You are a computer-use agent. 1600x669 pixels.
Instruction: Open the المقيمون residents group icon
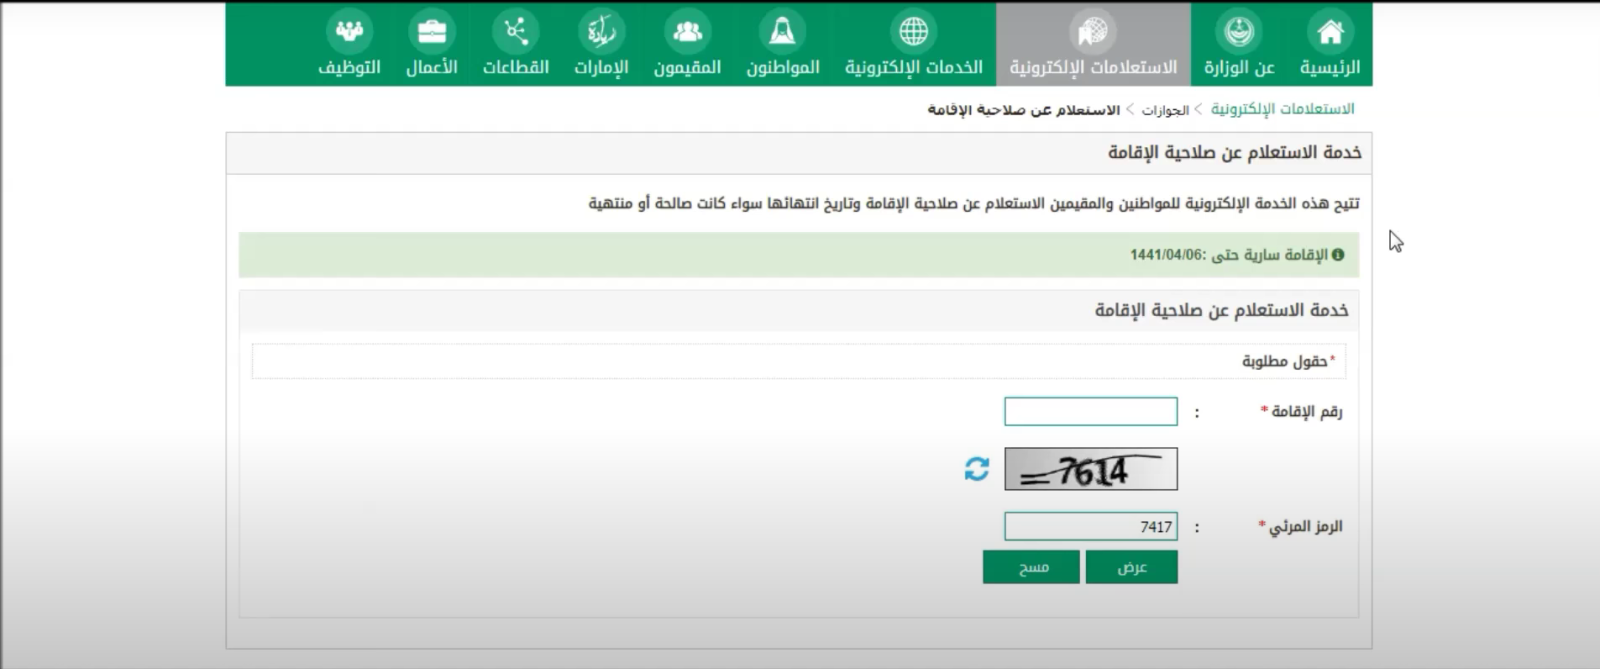pos(687,32)
